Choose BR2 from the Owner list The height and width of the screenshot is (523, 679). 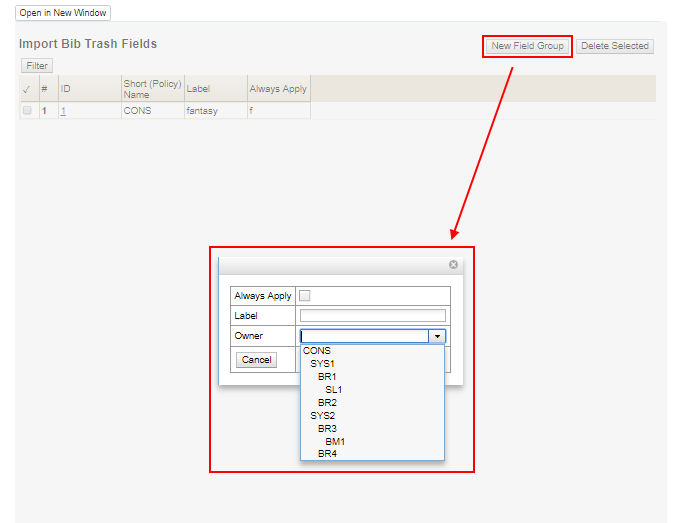(x=327, y=402)
